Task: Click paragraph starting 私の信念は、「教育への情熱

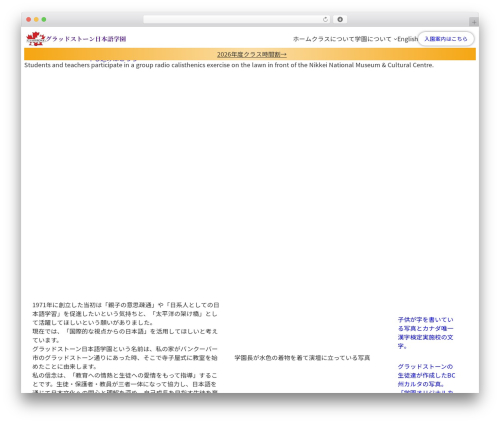Action: [125, 383]
